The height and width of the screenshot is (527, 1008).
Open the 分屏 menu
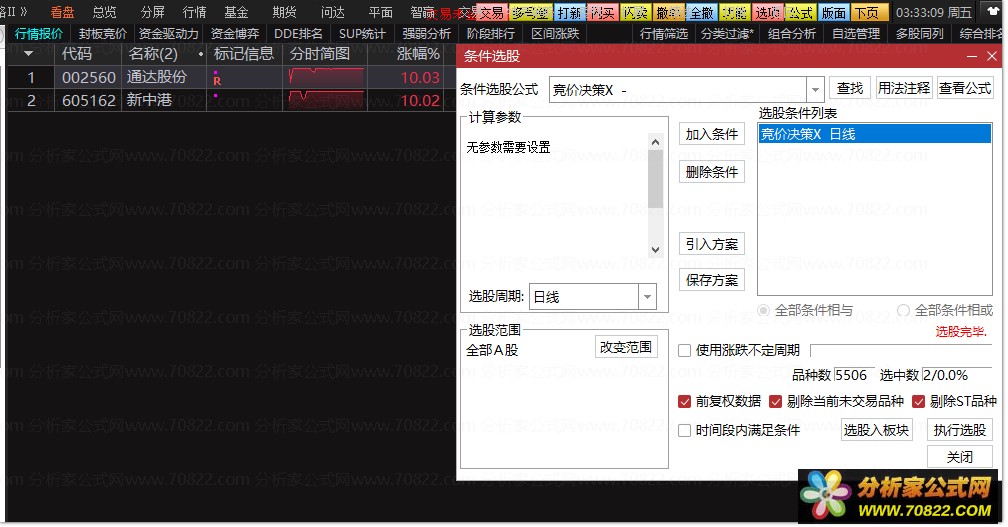tap(152, 12)
